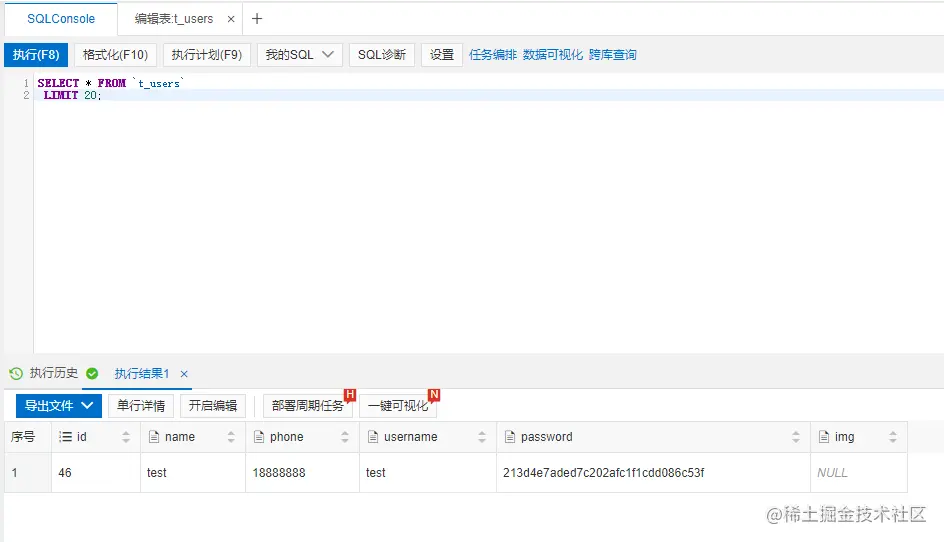Sort by the img column arrows
Image resolution: width=944 pixels, height=542 pixels.
tap(893, 437)
